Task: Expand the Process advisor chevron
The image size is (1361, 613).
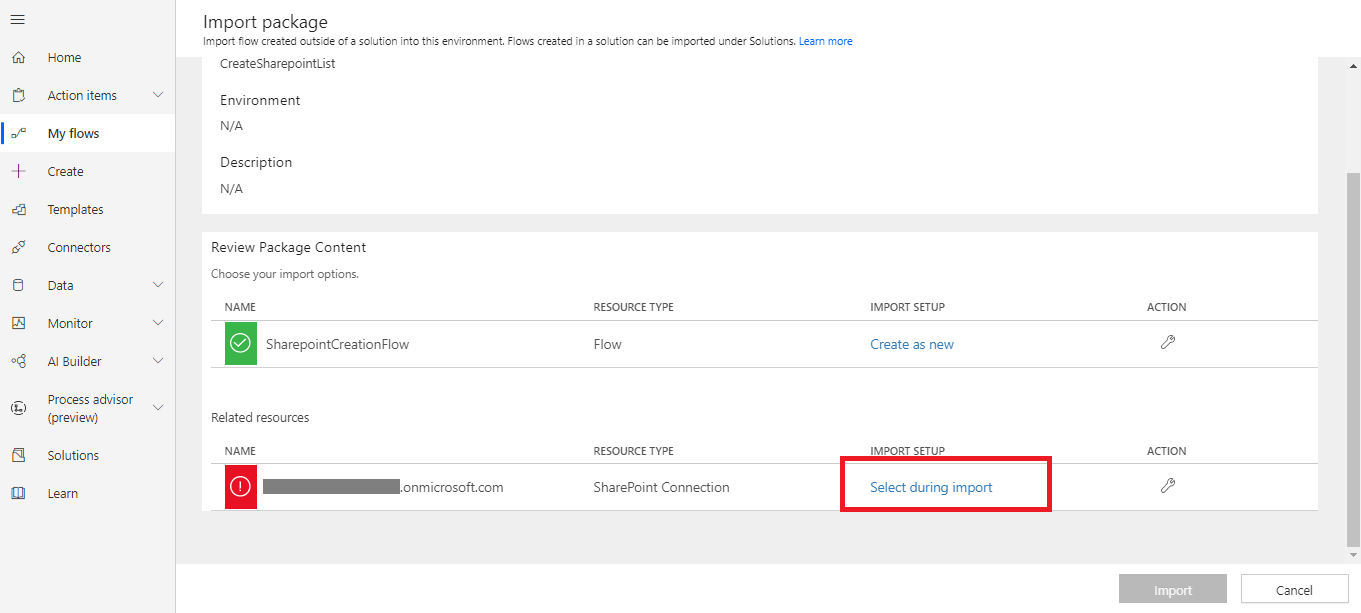Action: coord(158,408)
